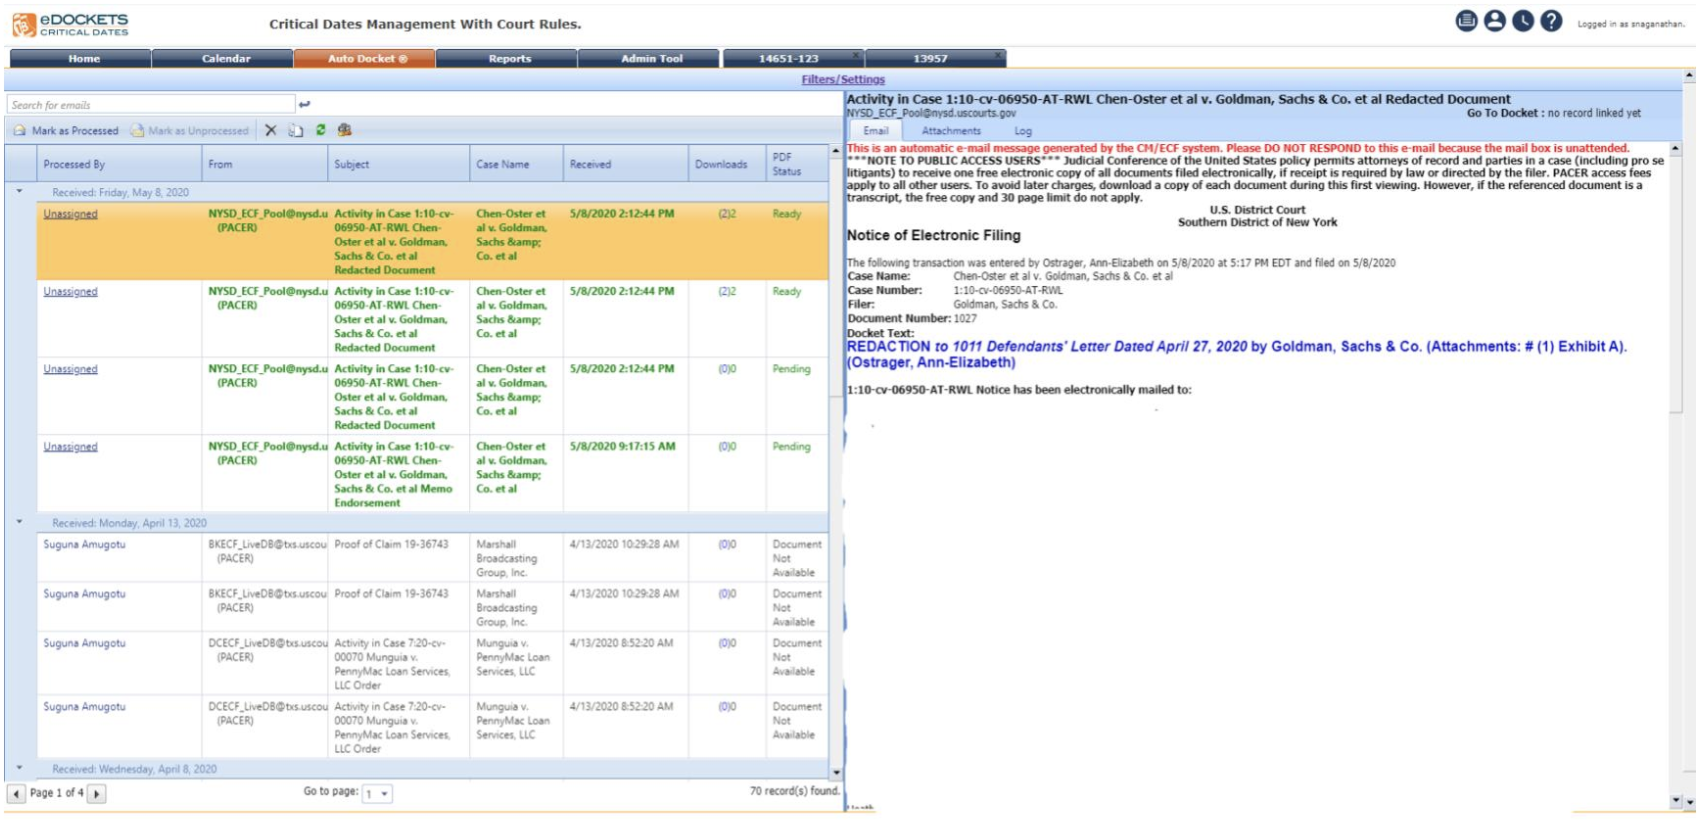Image resolution: width=1708 pixels, height=830 pixels.
Task: Collapse the Friday, May 8, 2020 group
Action: [20, 191]
